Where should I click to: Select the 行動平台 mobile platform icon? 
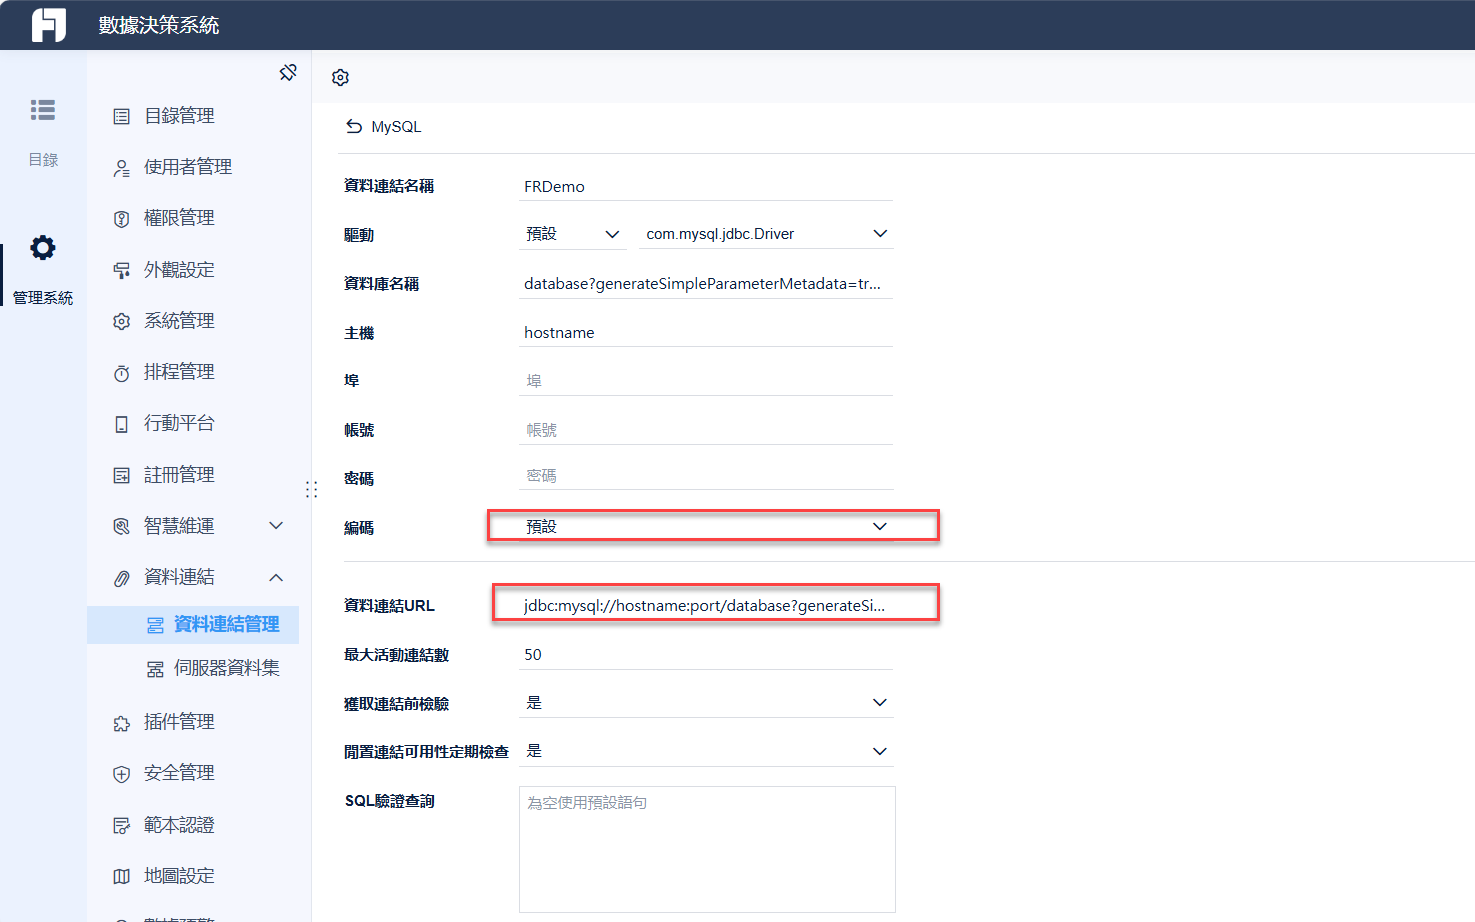121,422
